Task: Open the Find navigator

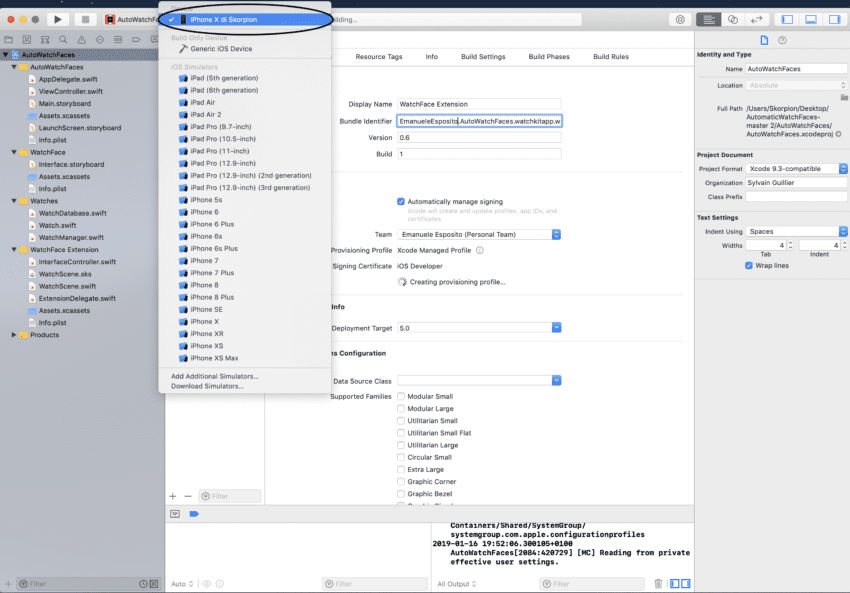Action: coord(63,40)
